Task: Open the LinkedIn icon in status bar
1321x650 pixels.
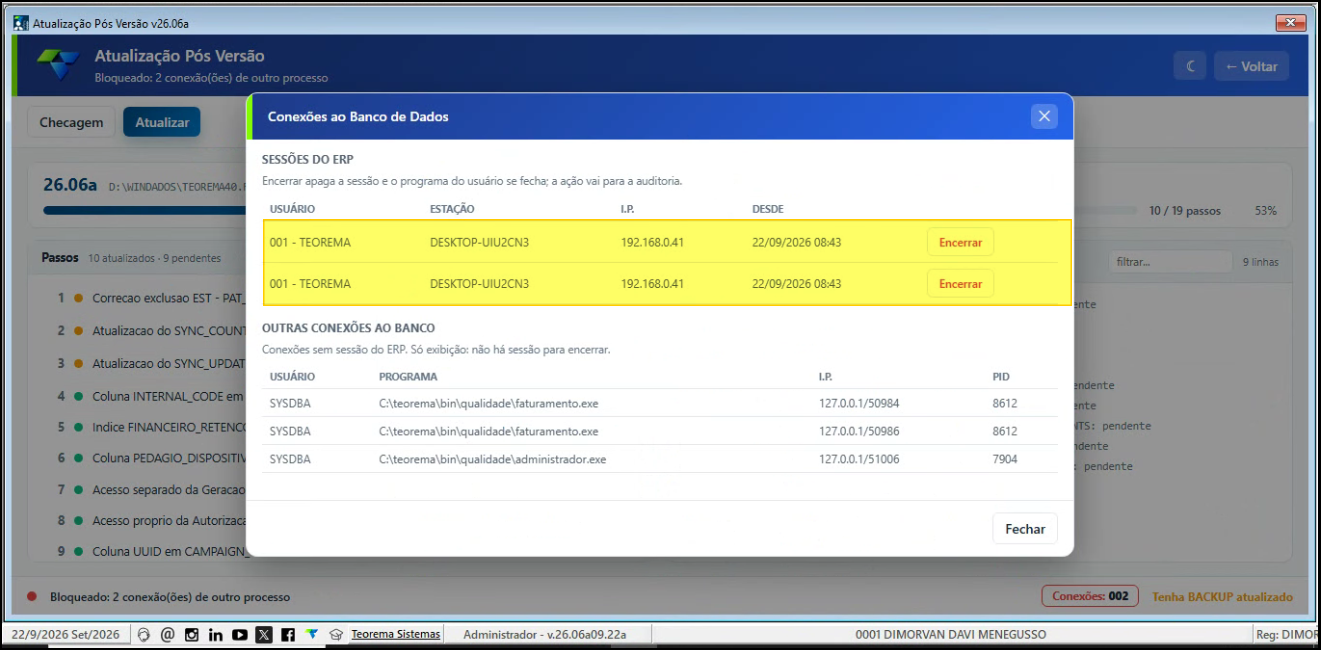Action: (215, 634)
